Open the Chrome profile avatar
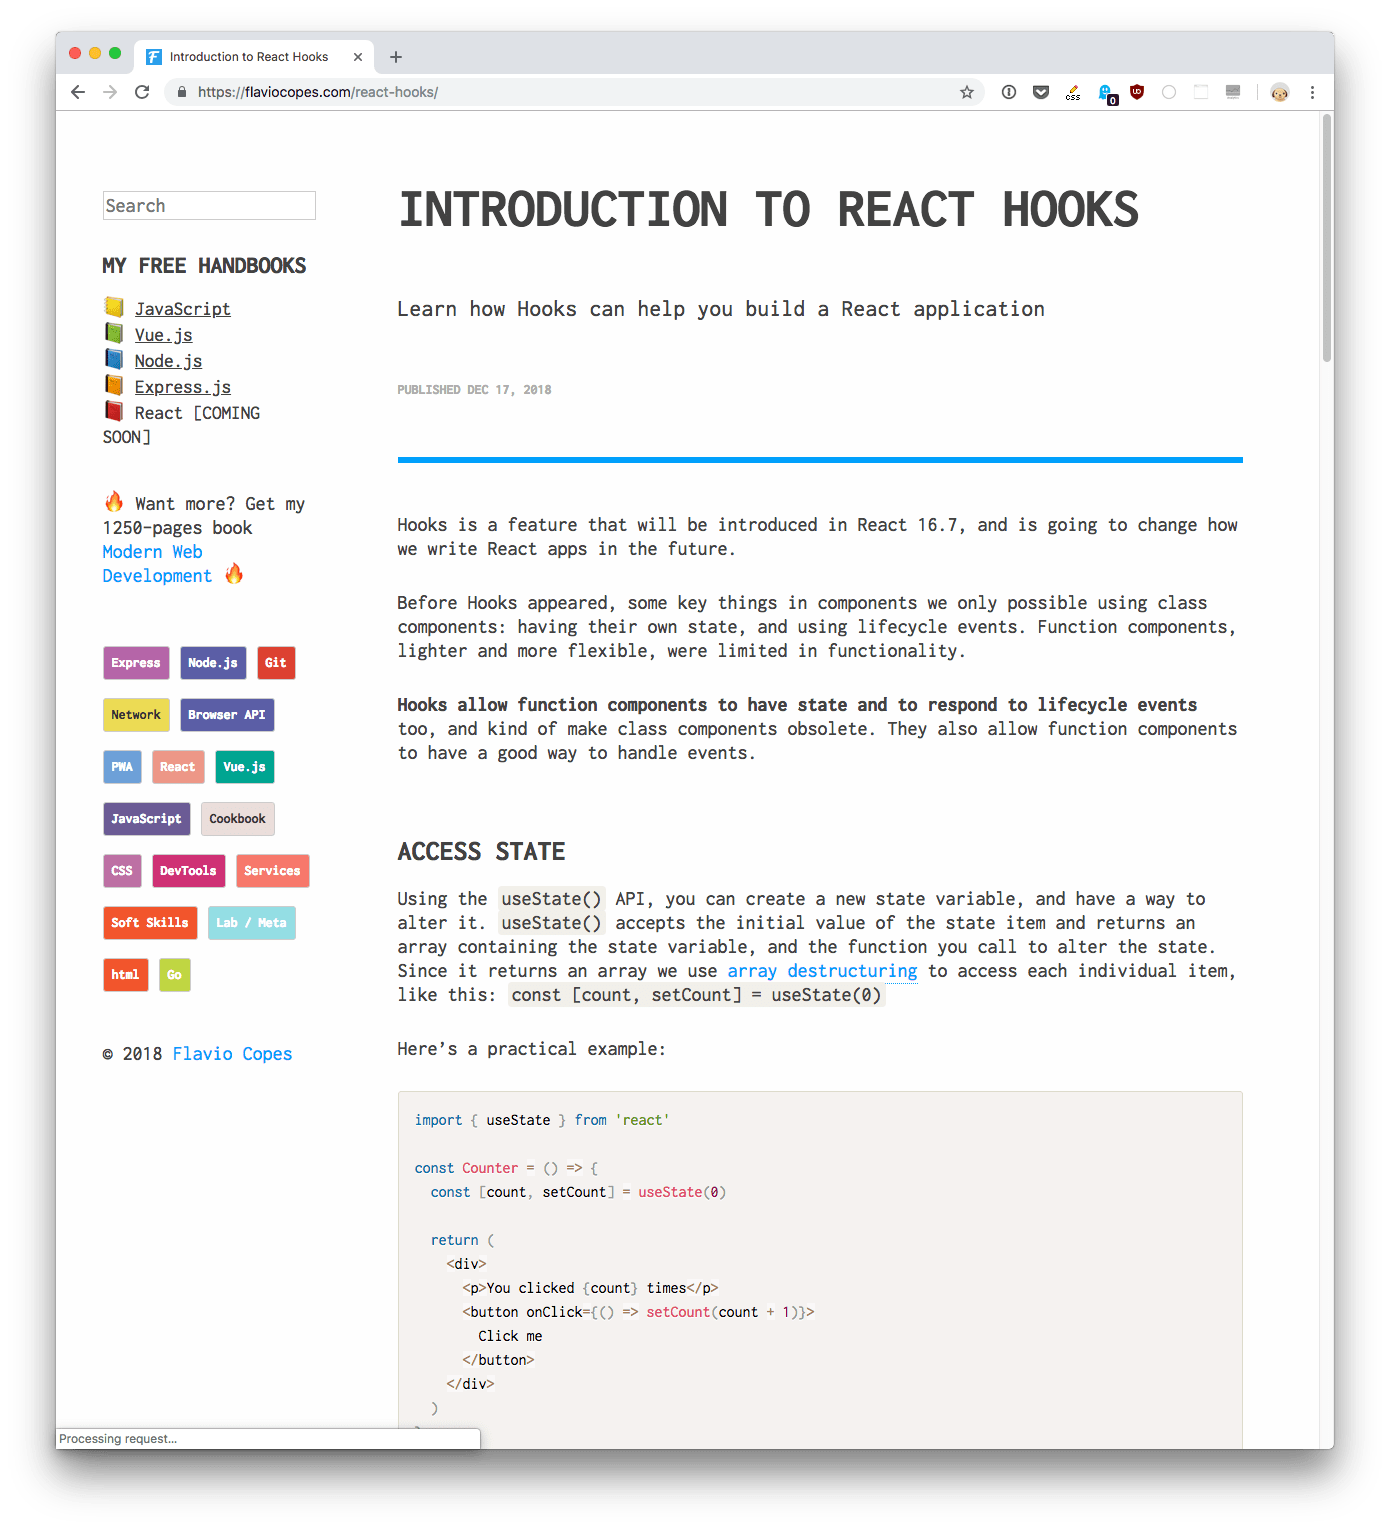The image size is (1390, 1529). point(1280,92)
